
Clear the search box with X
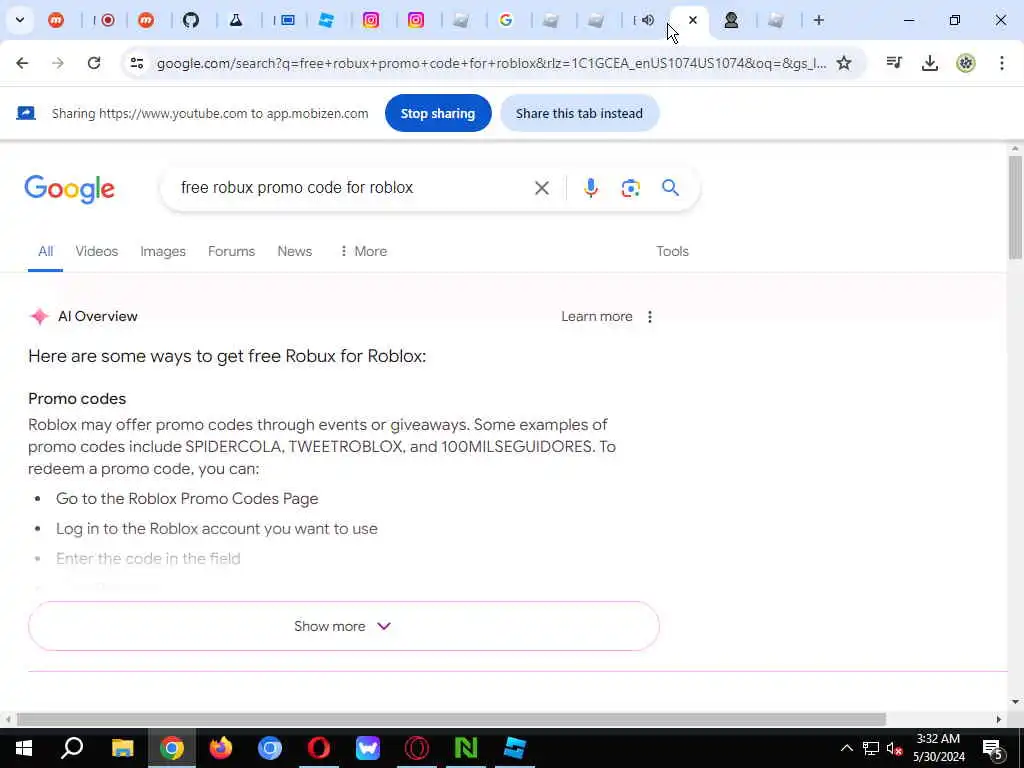(x=541, y=188)
